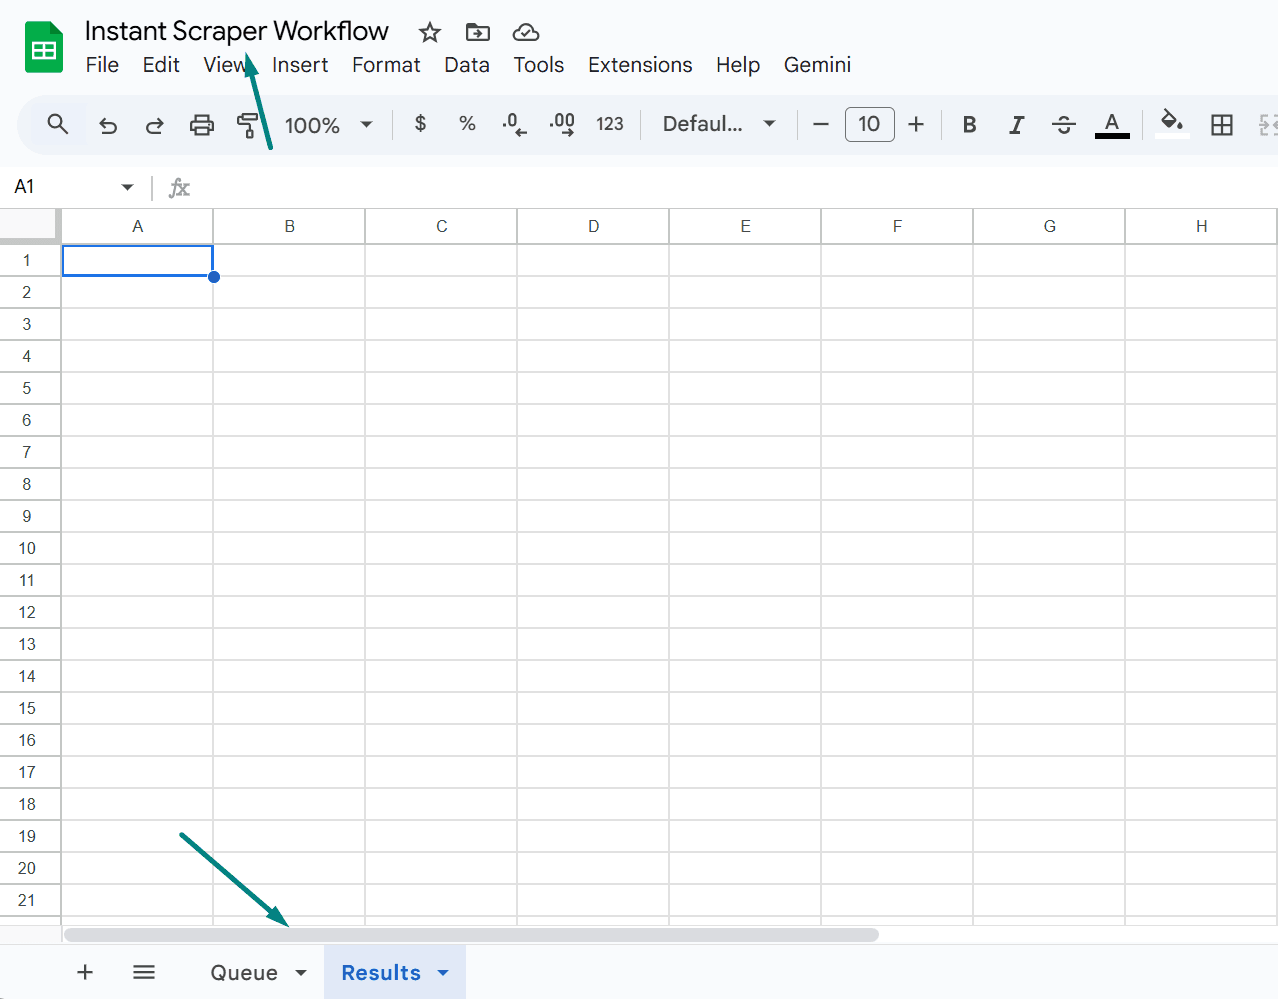Screen dimensions: 1278x999
Task: Open more number formats 123
Action: coord(610,124)
